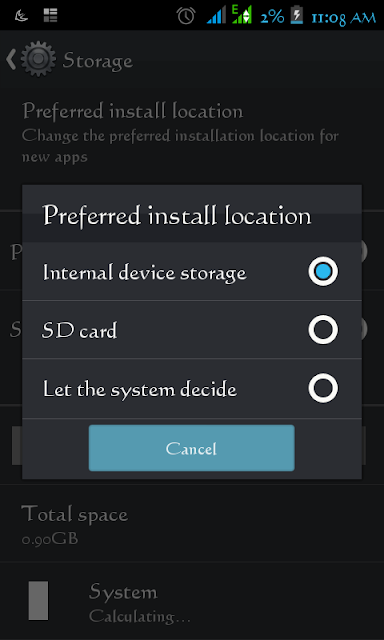Select Internal device storage radio button

click(x=323, y=271)
